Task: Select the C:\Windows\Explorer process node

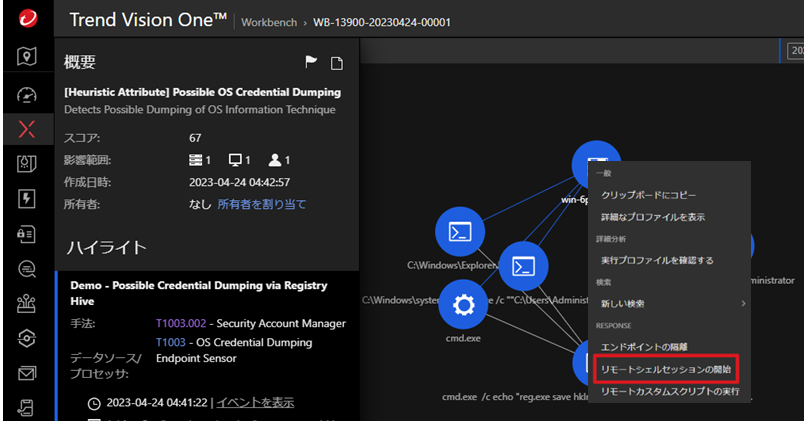Action: coord(460,232)
